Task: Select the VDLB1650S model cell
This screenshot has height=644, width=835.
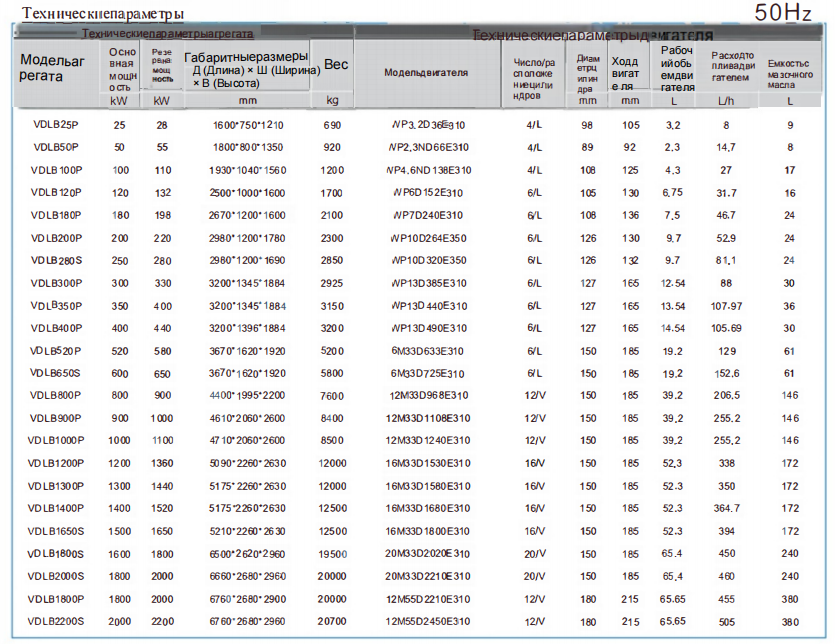Action: click(x=56, y=531)
